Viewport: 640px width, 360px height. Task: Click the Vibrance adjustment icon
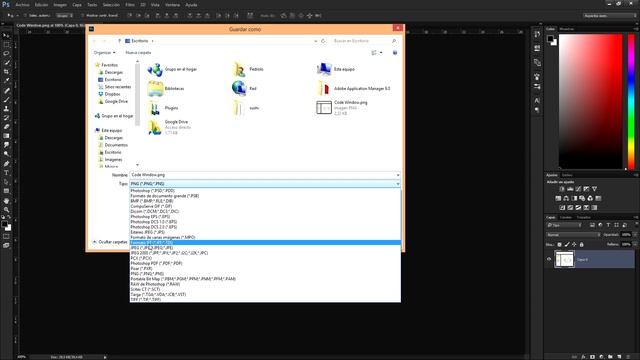594,189
